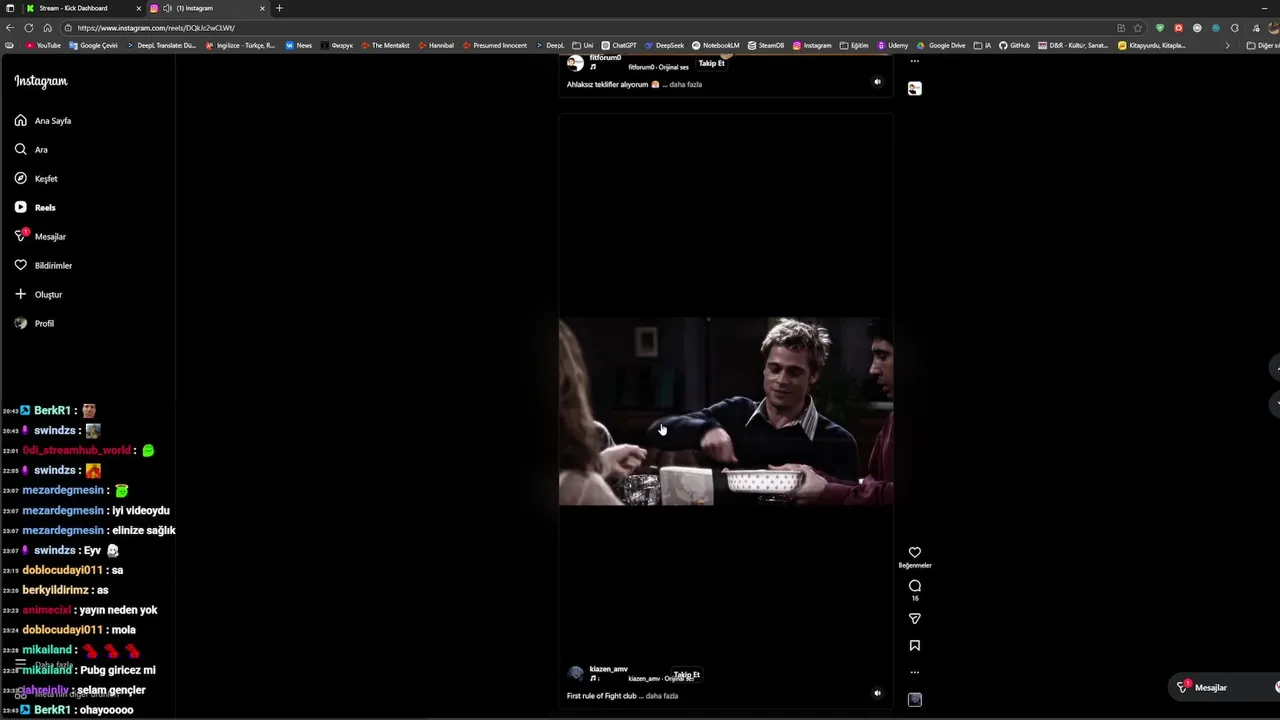The width and height of the screenshot is (1280, 720).
Task: Click chat username mezardegmesin 'iyi videoydu'
Action: click(x=63, y=510)
